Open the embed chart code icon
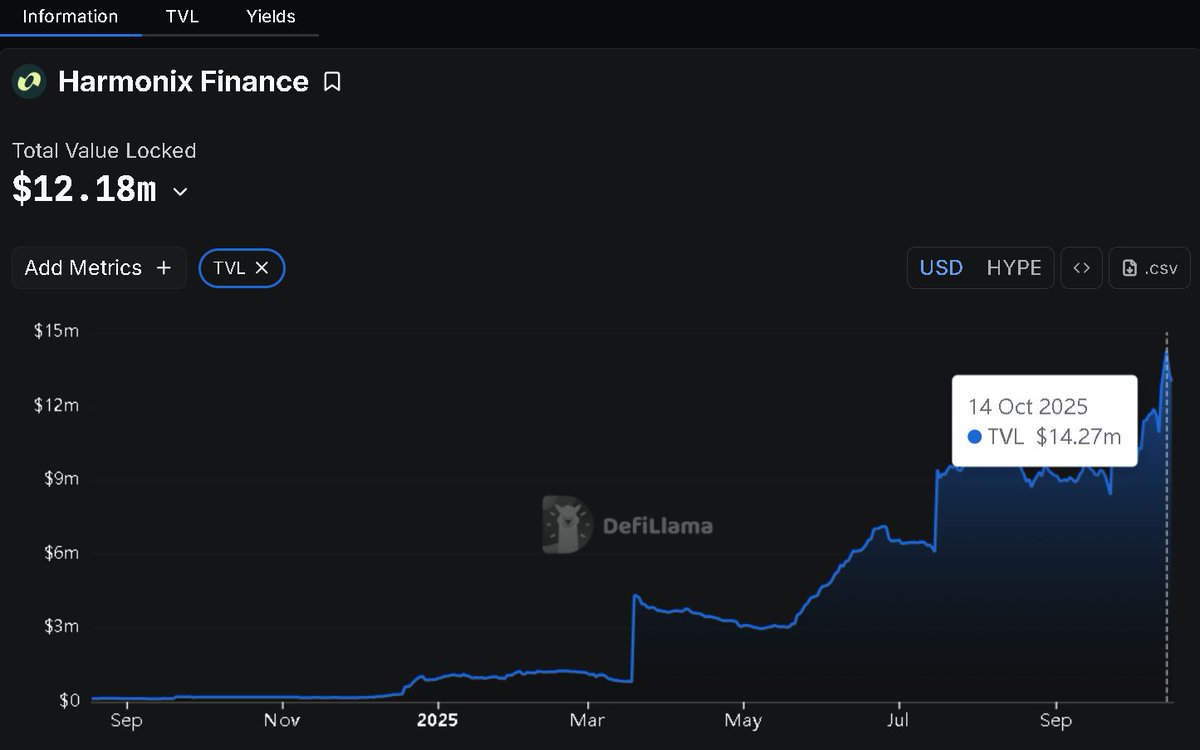Screen dimensions: 1200x750 [x=1081, y=267]
